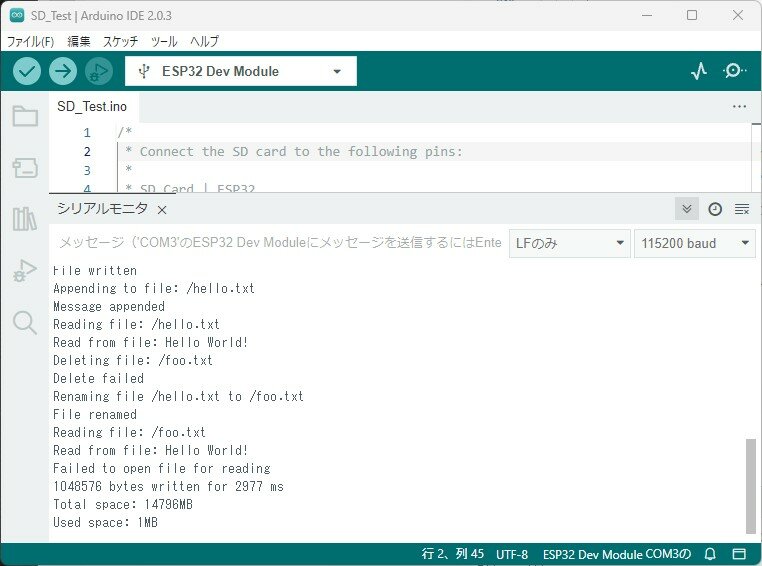The width and height of the screenshot is (762, 566).
Task: Open the Sketchbook folder in sidebar
Action: pos(25,117)
